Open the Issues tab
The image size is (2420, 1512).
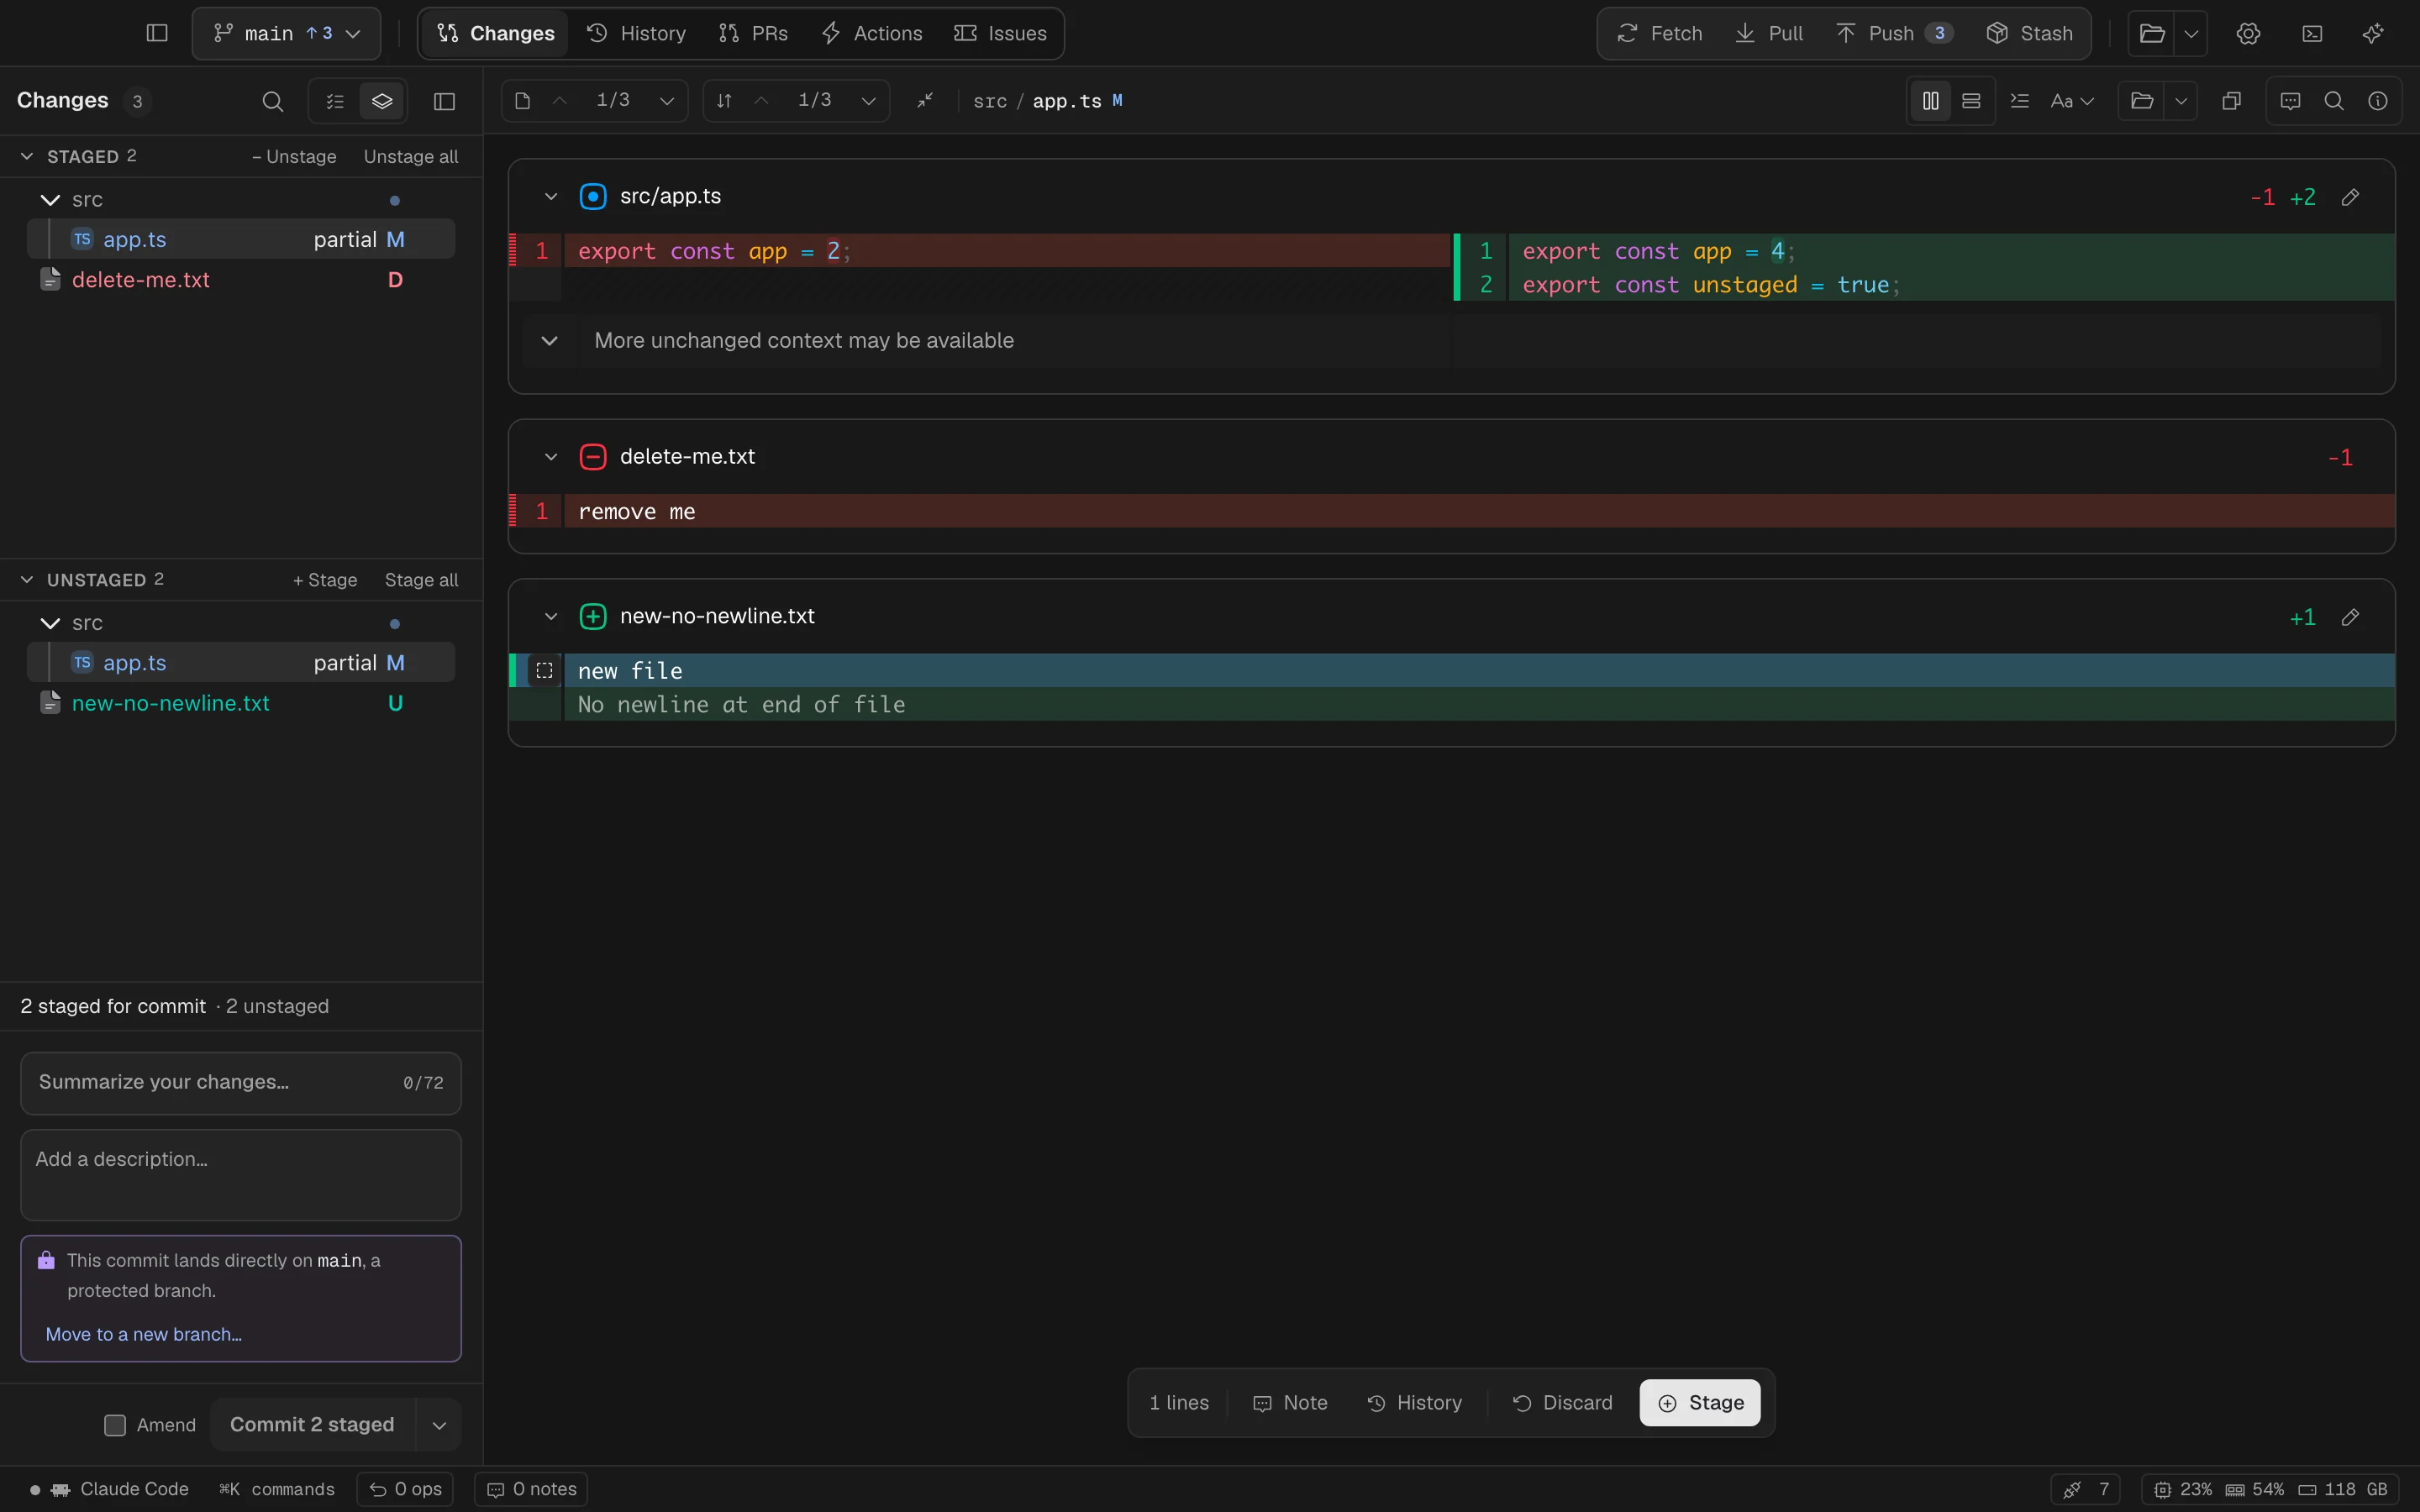pyautogui.click(x=1000, y=33)
